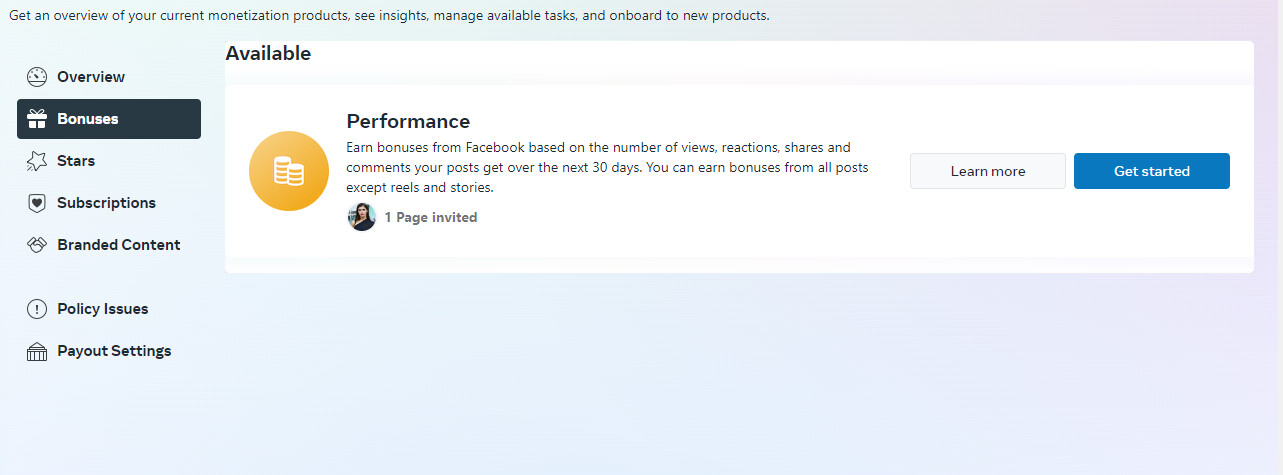Click the Performance bonus title

[408, 121]
